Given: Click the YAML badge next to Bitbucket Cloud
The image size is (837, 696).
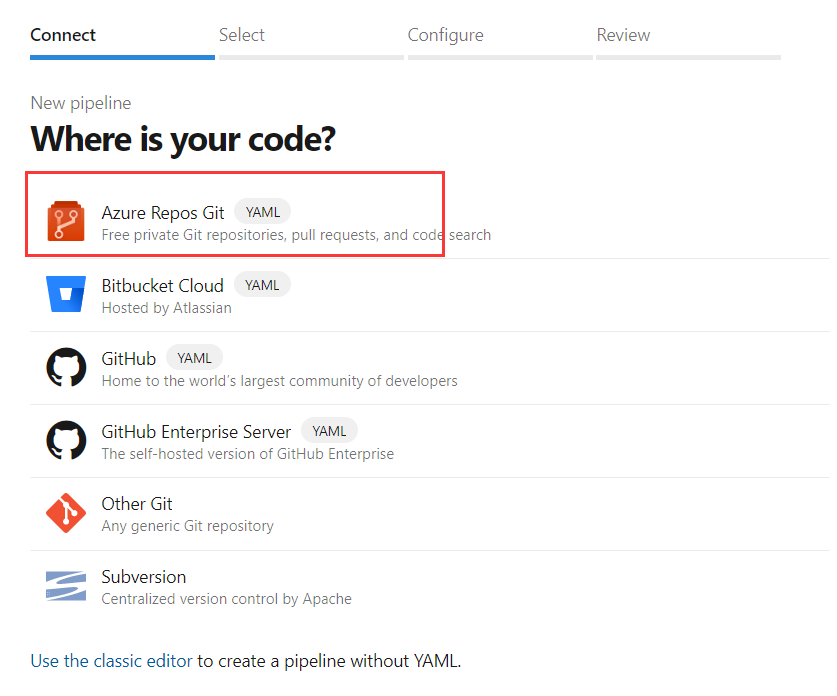Looking at the screenshot, I should pos(262,285).
